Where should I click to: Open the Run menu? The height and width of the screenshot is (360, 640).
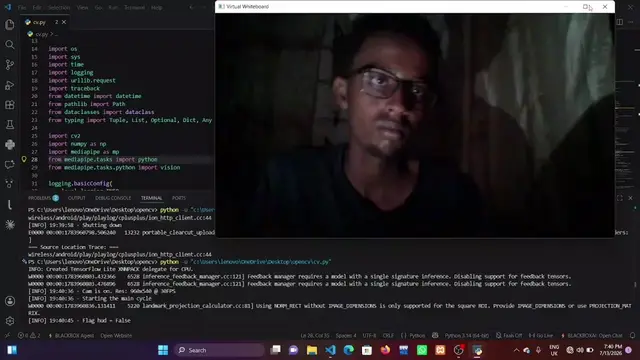[x=113, y=7]
